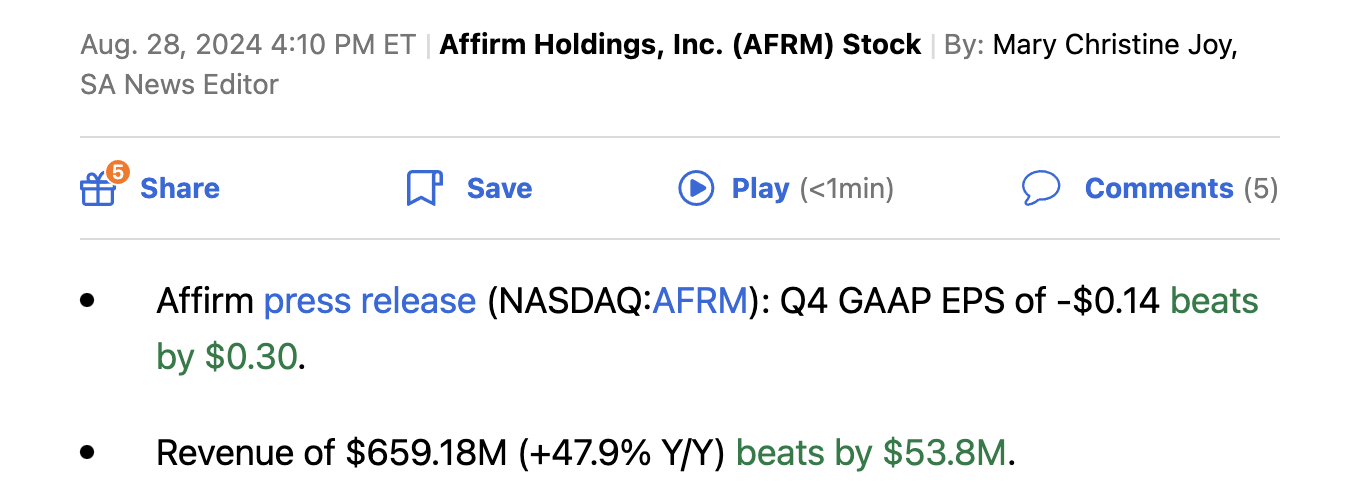Screen dimensions: 1356x488
Task: Click the (<1min) audio duration text
Action: tap(846, 188)
